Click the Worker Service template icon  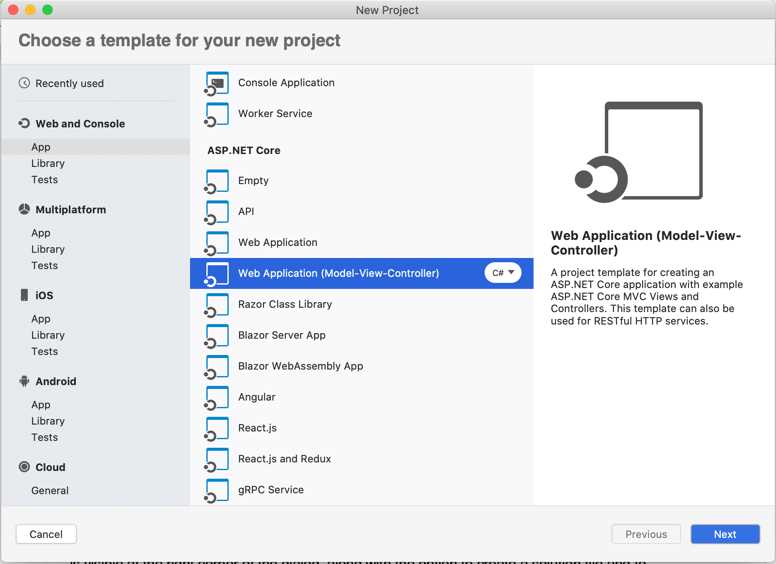217,114
